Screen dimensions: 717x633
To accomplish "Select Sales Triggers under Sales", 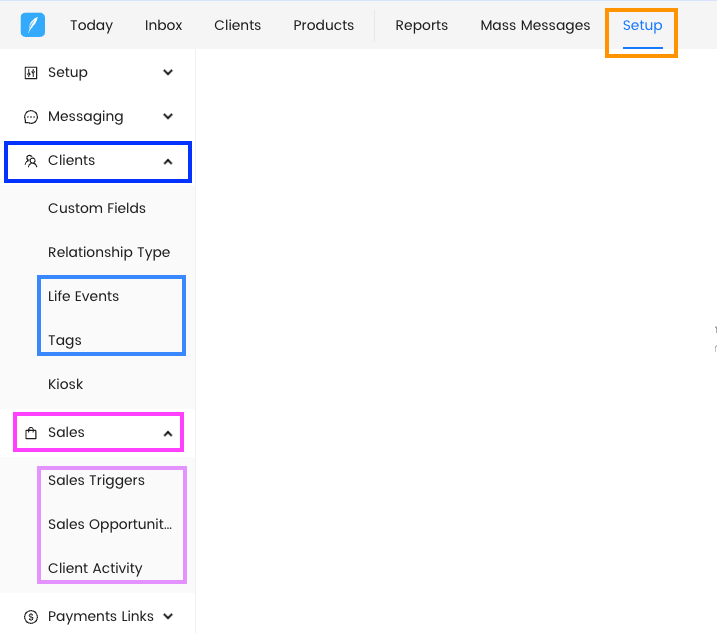I will pos(96,481).
